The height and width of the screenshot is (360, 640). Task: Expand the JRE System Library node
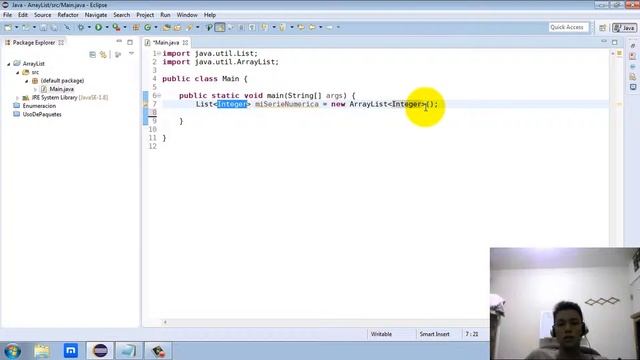point(18,98)
